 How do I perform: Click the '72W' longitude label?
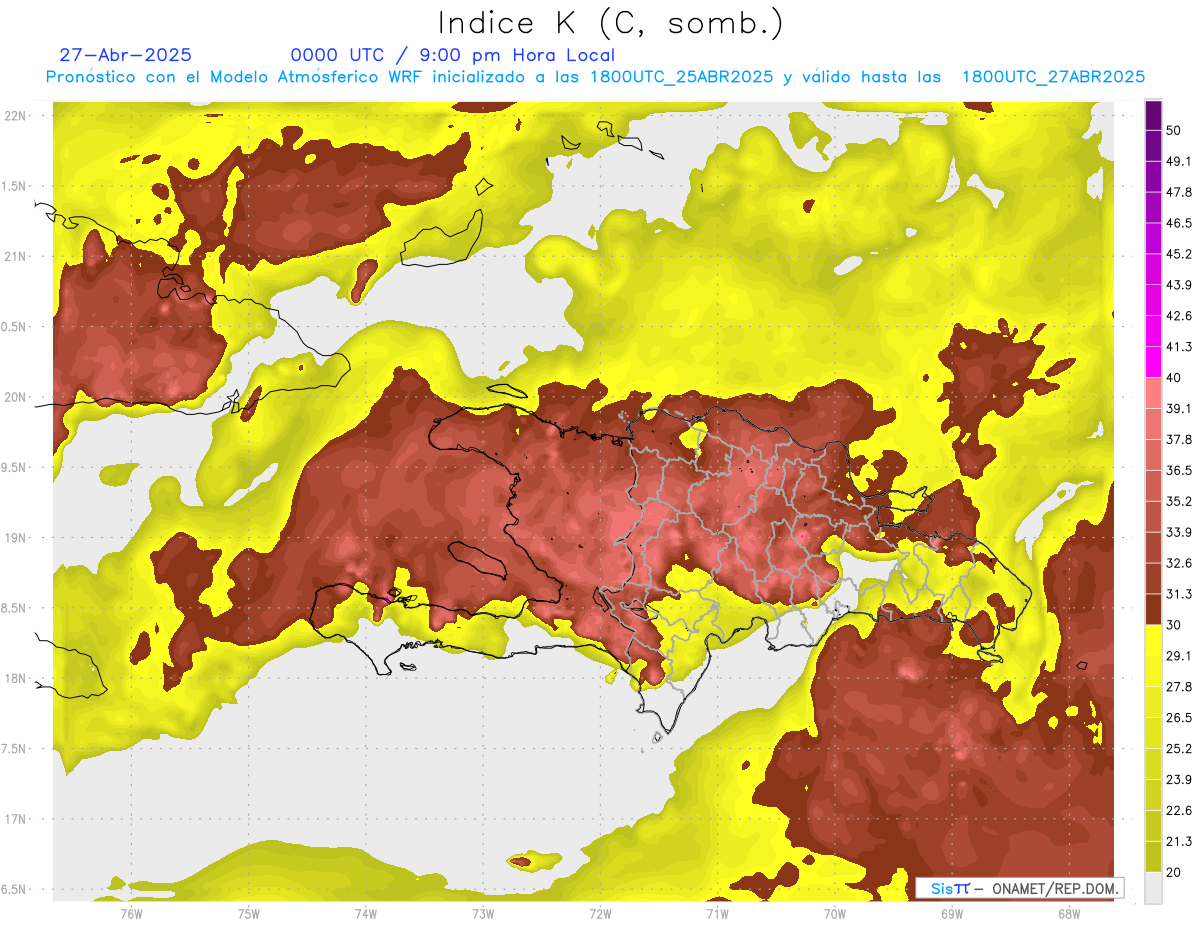click(x=600, y=914)
